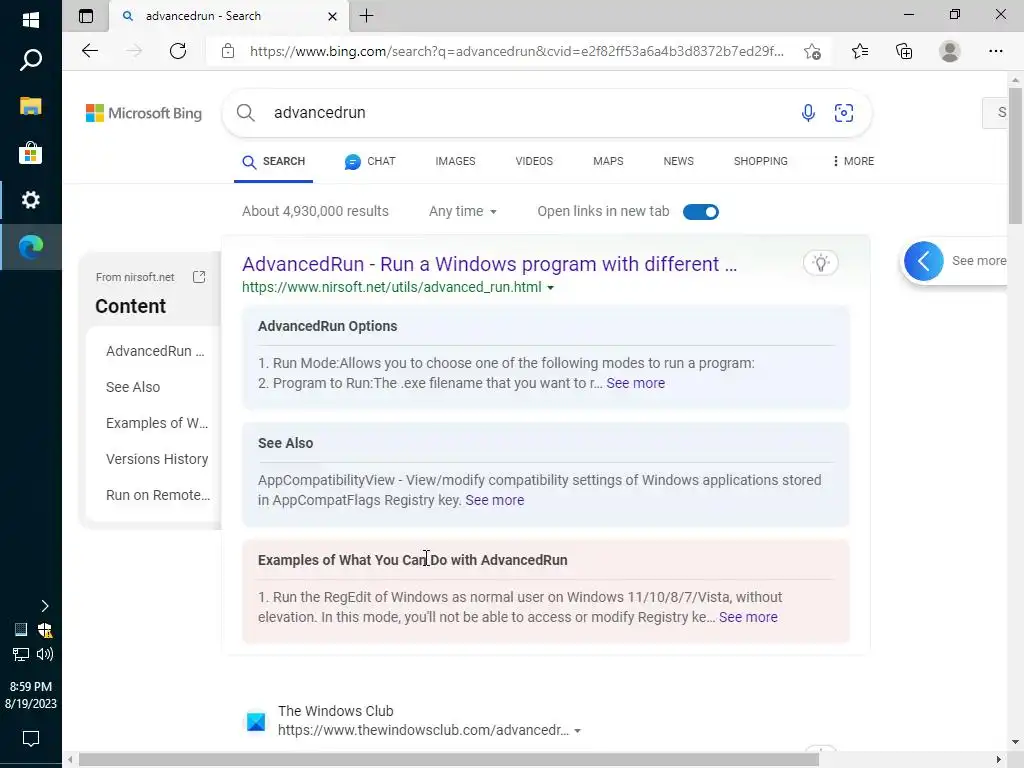The height and width of the screenshot is (768, 1024).
Task: Open Windows Security tray icon
Action: (x=45, y=630)
